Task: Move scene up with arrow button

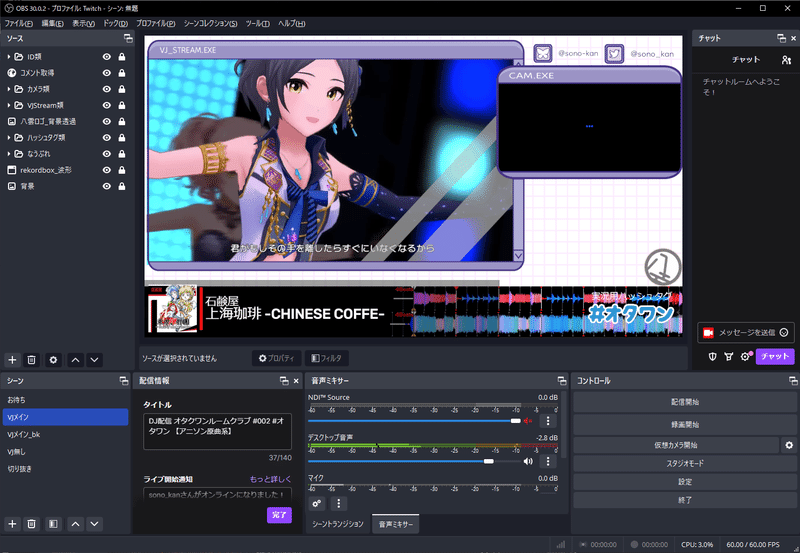Action: point(76,524)
